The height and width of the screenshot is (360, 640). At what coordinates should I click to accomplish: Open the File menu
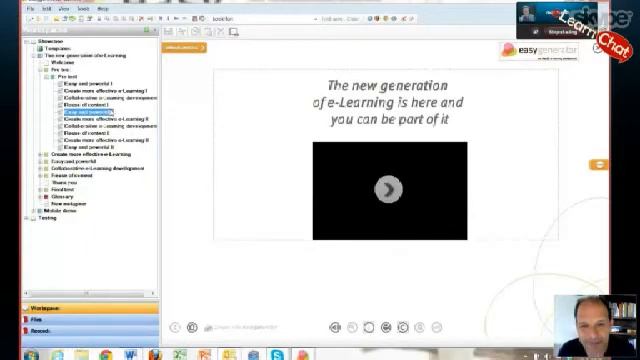click(30, 9)
